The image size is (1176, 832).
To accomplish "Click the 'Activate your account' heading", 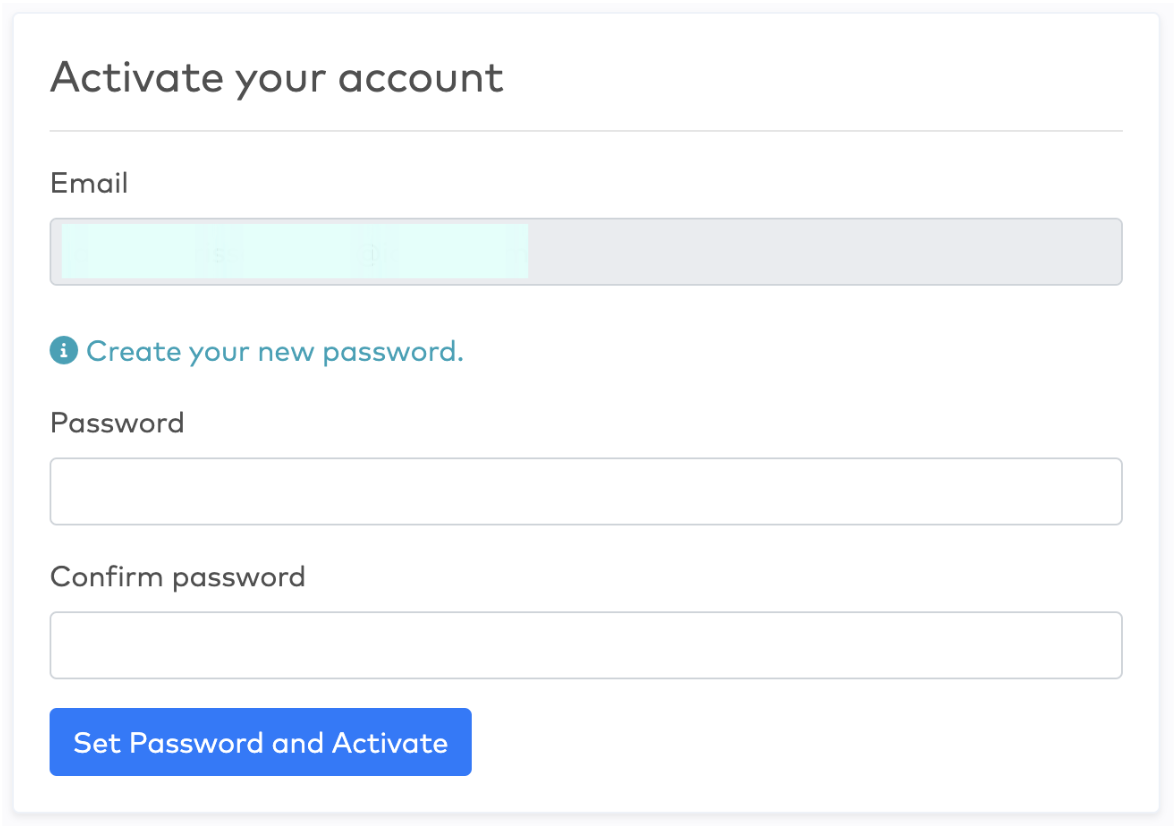I will click(277, 79).
